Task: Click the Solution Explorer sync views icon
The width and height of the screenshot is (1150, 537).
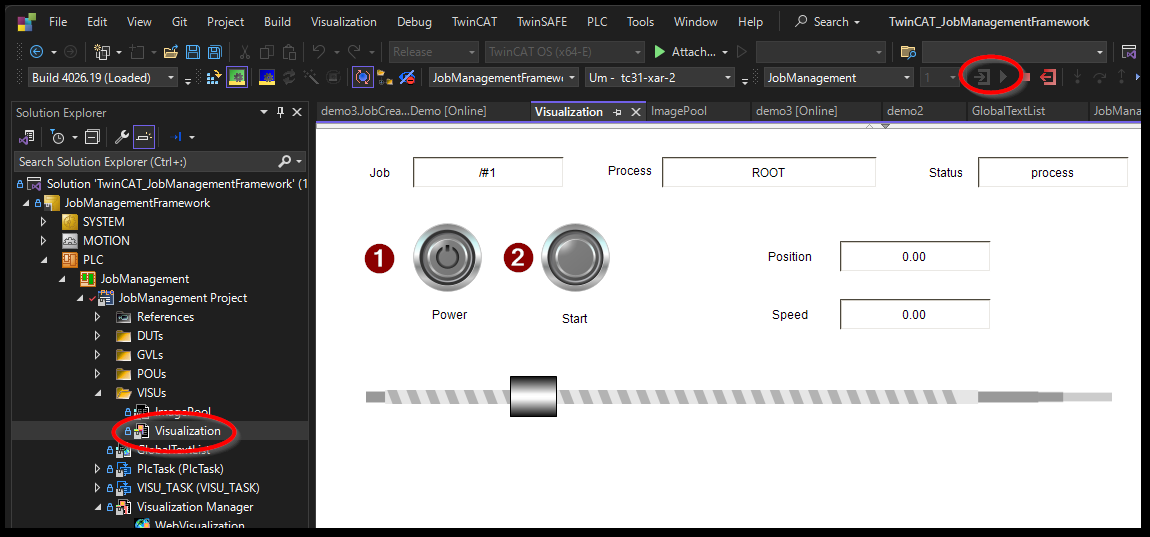Action: pos(26,137)
